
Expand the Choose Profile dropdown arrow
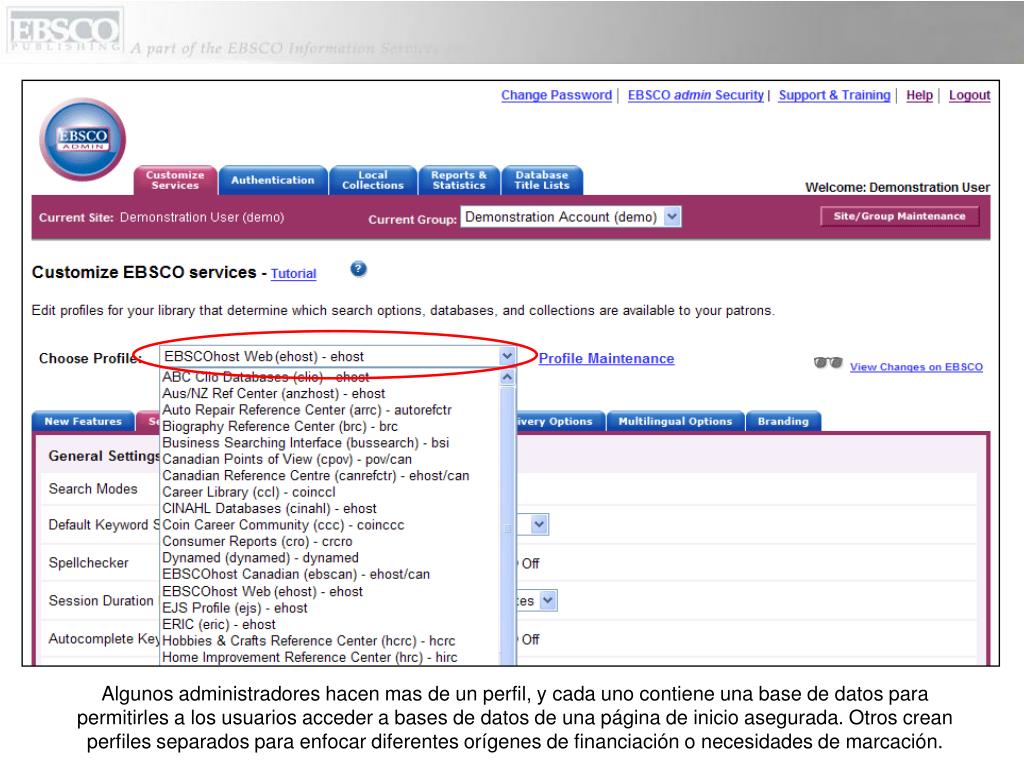point(507,356)
